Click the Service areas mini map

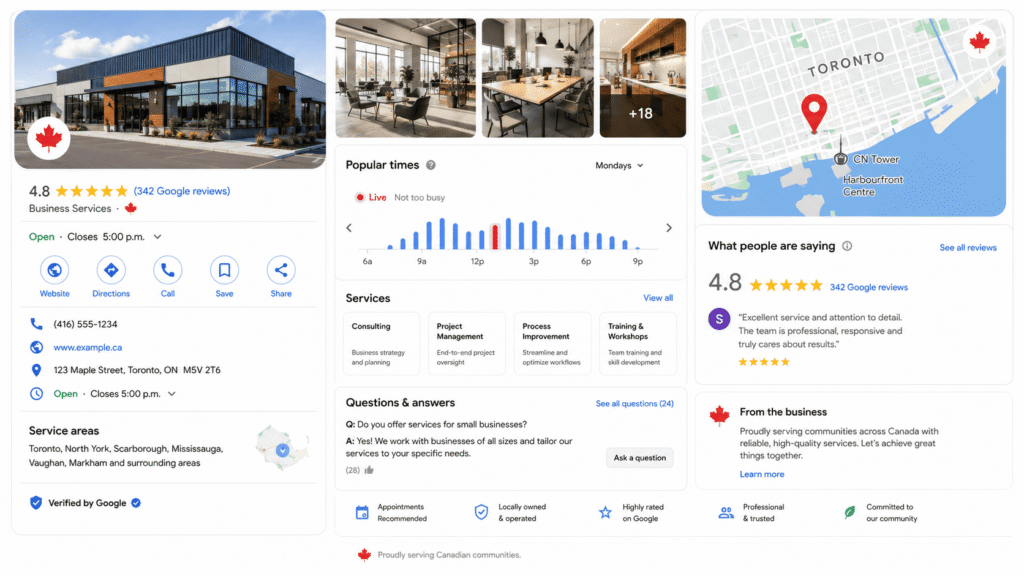coord(281,448)
